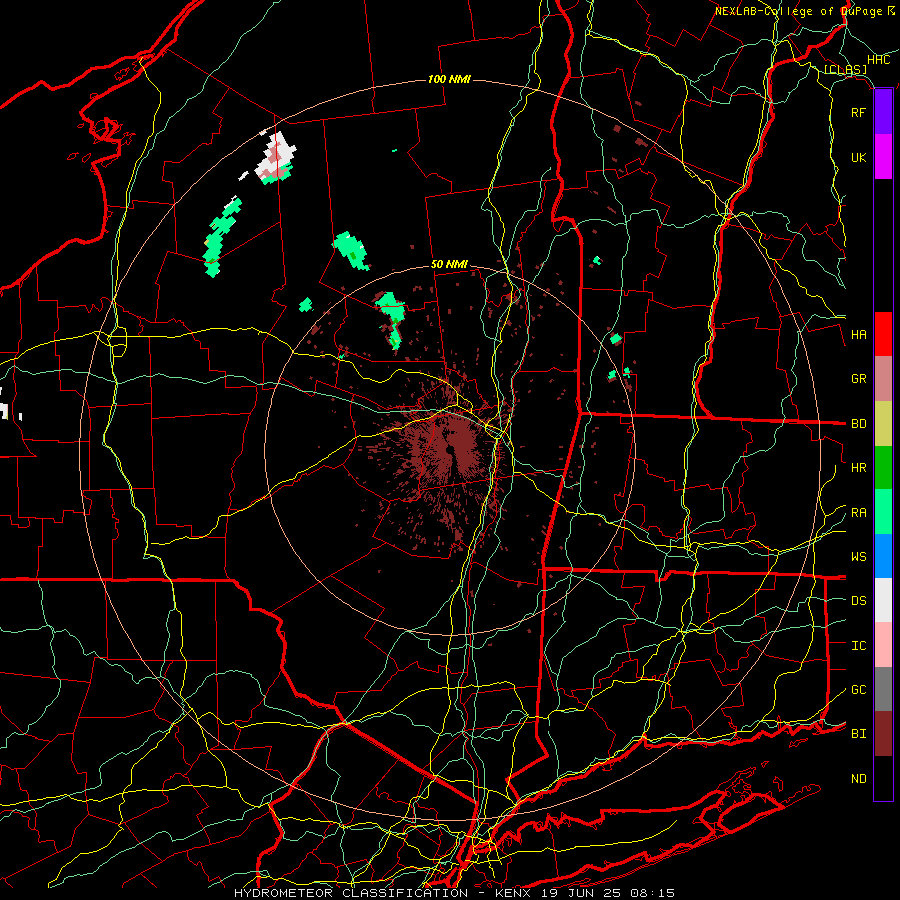The height and width of the screenshot is (900, 900).
Task: Click the 'RA' legend label
Action: 858,513
